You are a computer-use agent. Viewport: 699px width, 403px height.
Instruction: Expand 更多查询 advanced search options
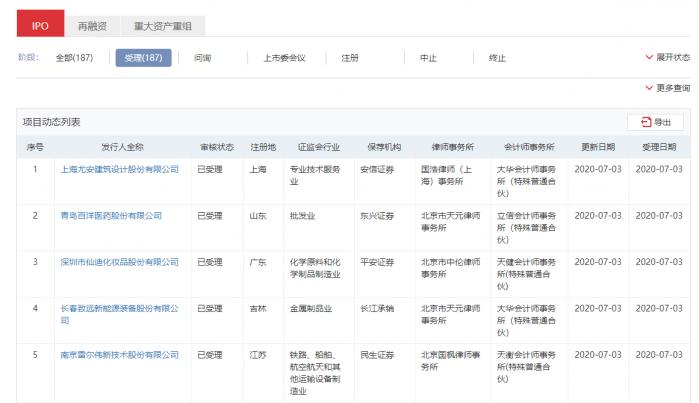coord(667,88)
